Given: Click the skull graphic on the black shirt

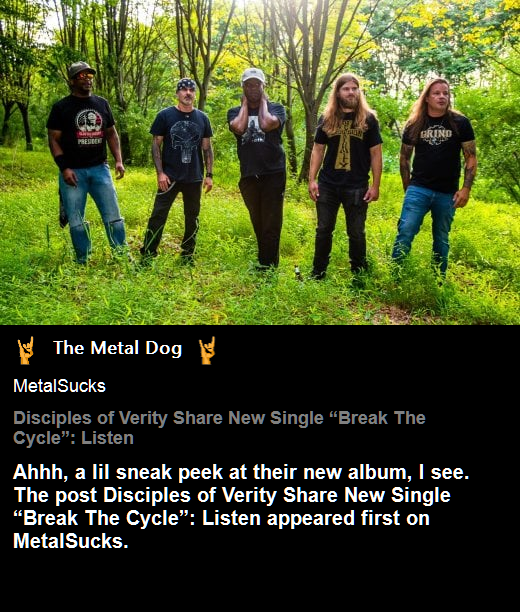Looking at the screenshot, I should pos(186,141).
